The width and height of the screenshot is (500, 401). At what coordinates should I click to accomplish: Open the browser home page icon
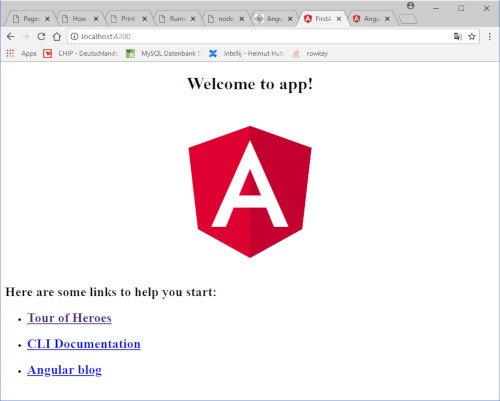tap(57, 36)
